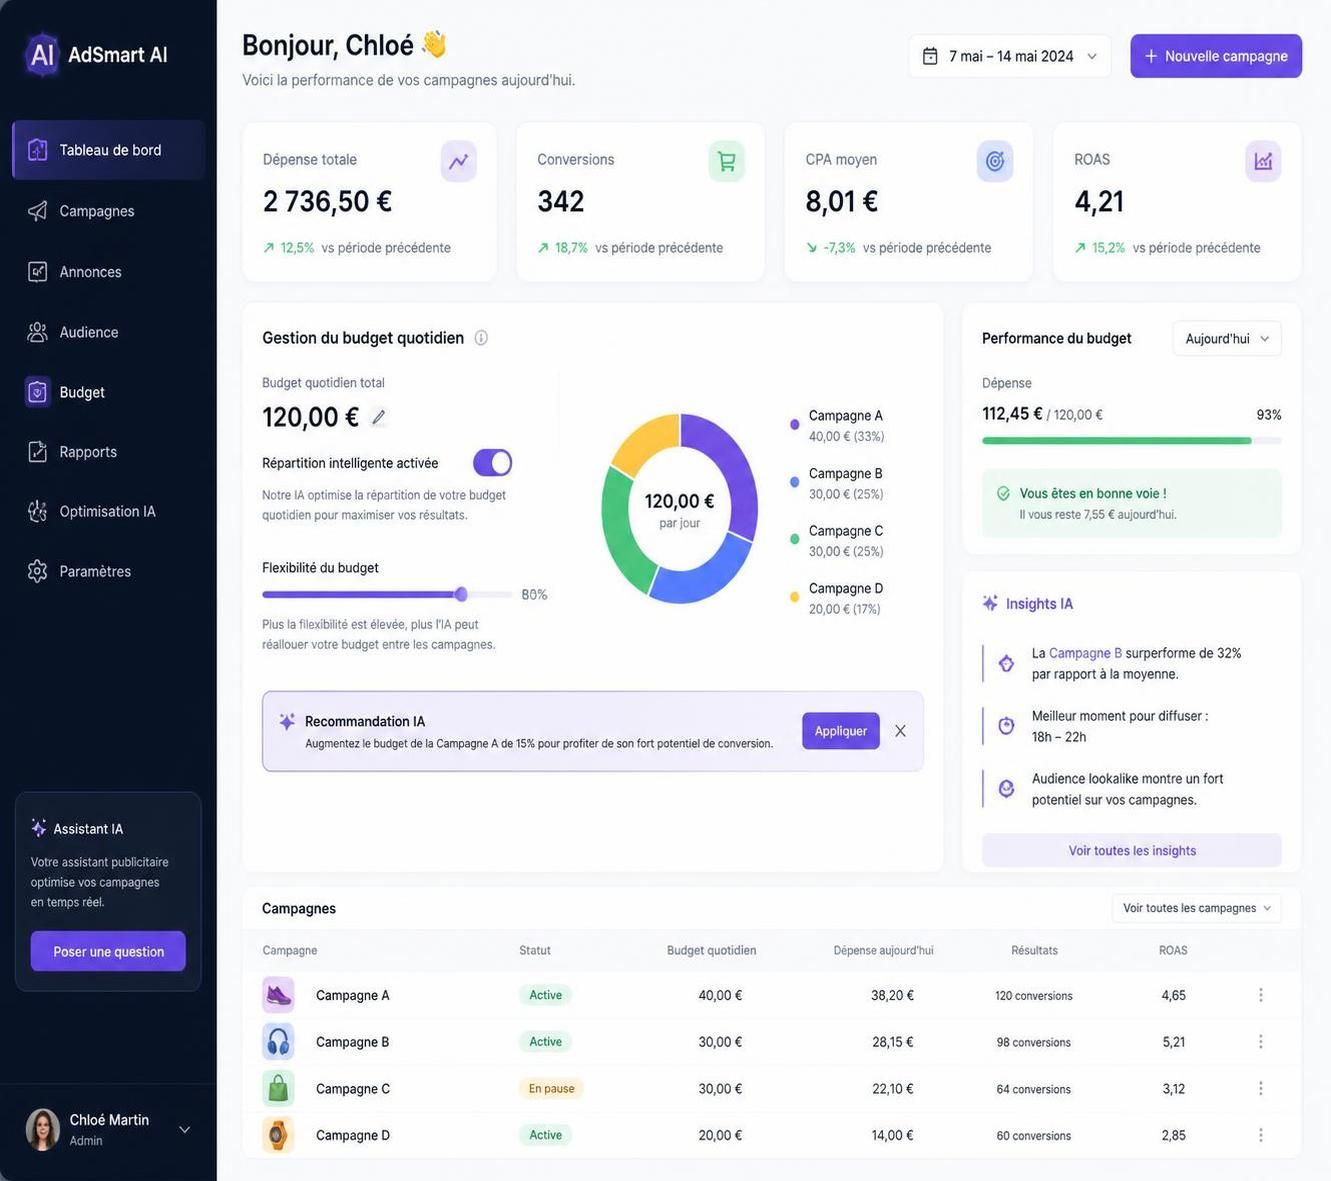Click the ROAS chart icon
Image resolution: width=1331 pixels, height=1181 pixels.
pos(1263,161)
